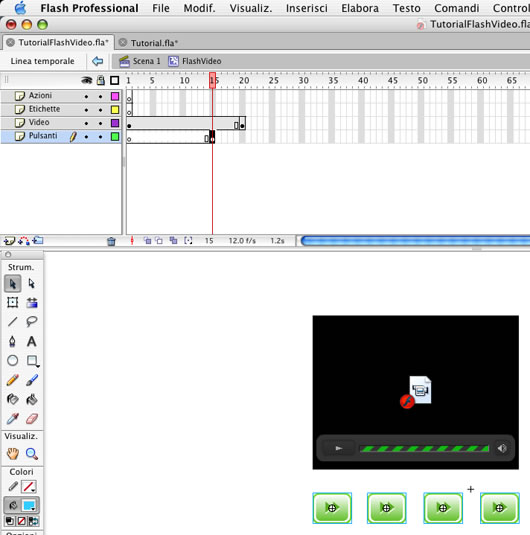Image resolution: width=530 pixels, height=535 pixels.
Task: Toggle Edit Multiple Frames
Action: click(173, 241)
